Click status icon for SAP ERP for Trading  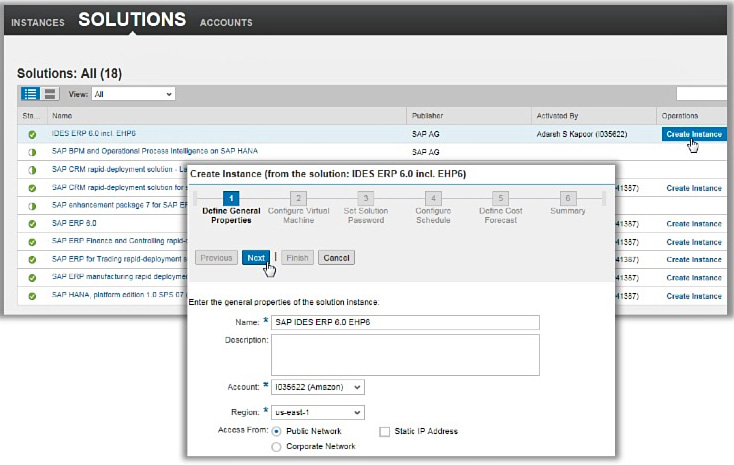[32, 259]
